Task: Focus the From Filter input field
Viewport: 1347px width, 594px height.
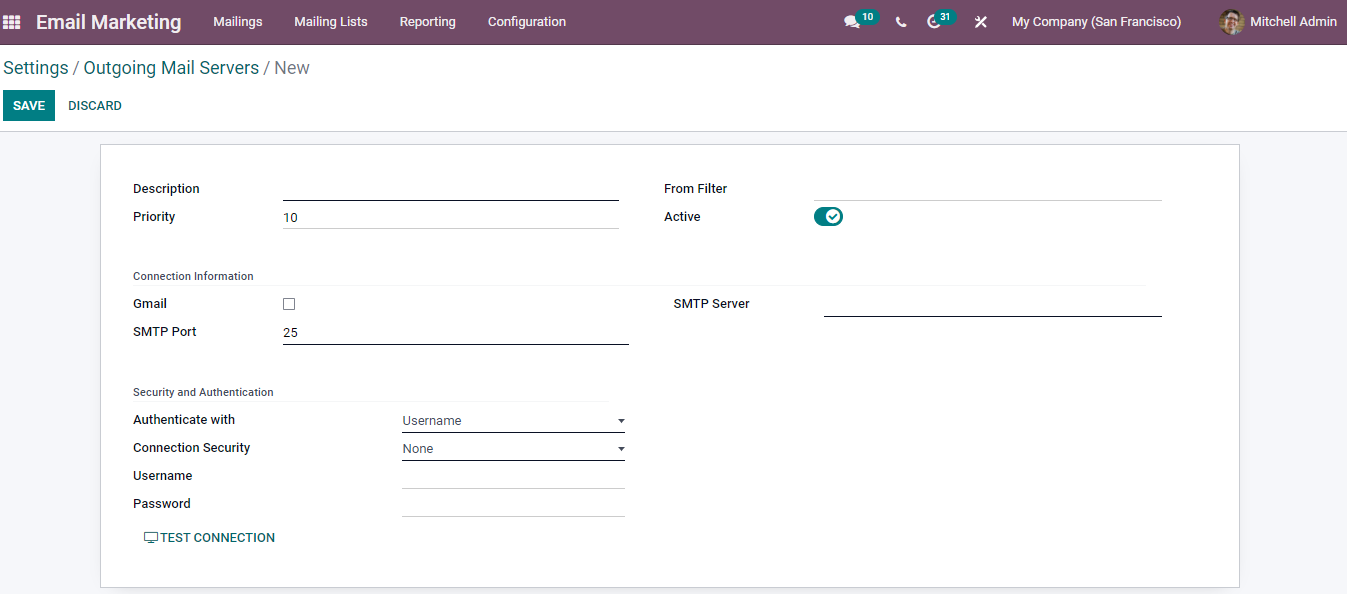Action: pyautogui.click(x=988, y=189)
